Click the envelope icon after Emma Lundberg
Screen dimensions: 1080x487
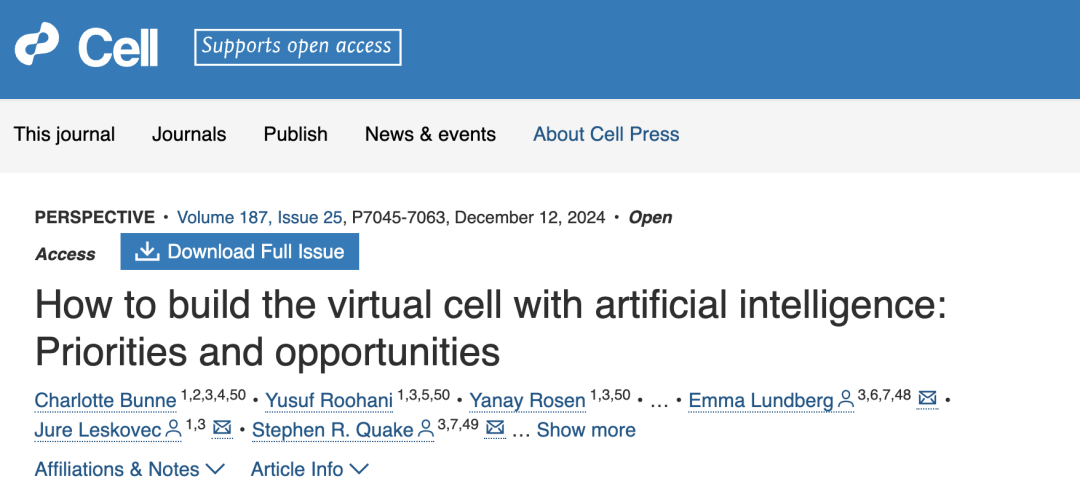[927, 400]
